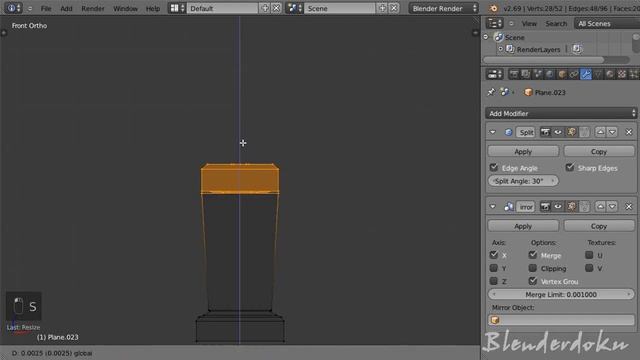Switch to World properties tab
The width and height of the screenshot is (640, 360).
click(x=550, y=74)
